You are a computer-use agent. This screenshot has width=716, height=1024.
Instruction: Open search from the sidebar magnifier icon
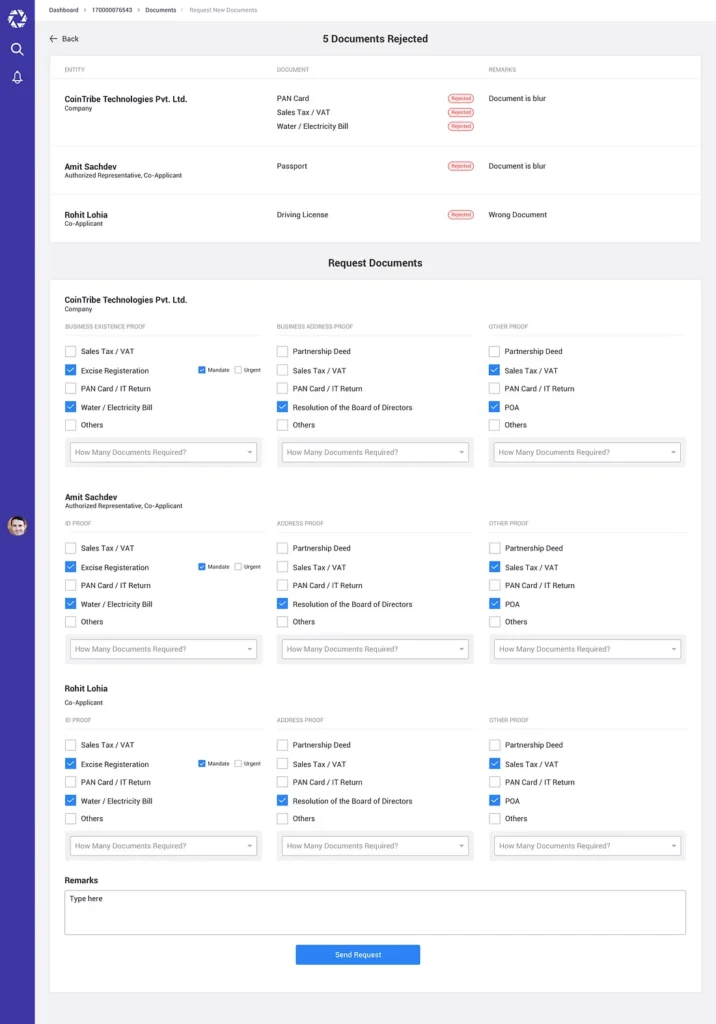(x=17, y=49)
